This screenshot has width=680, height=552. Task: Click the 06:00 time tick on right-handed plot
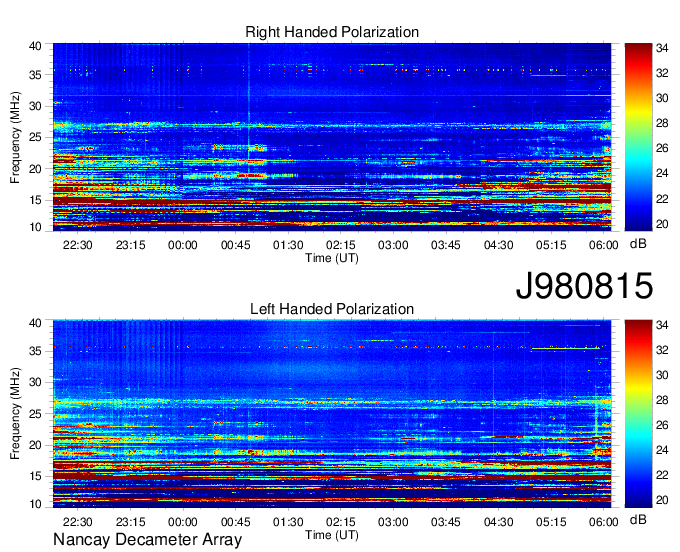[x=603, y=245]
